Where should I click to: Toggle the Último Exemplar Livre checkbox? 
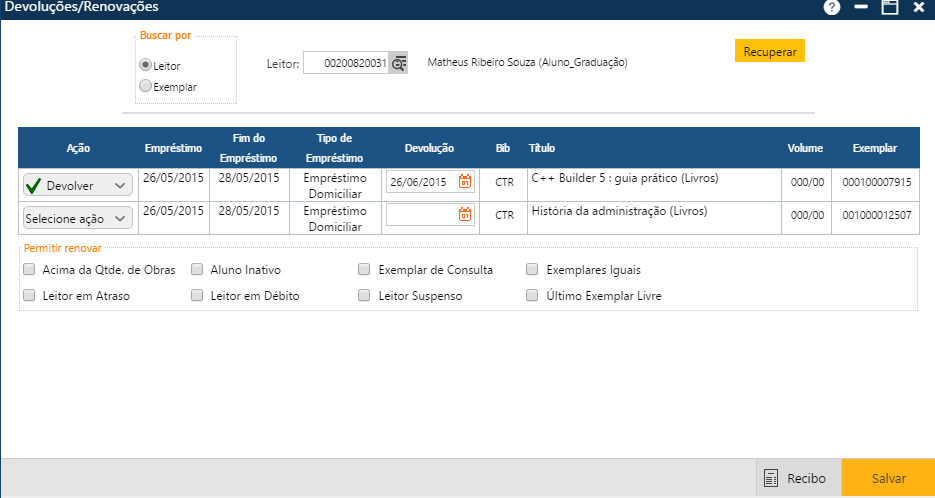click(533, 296)
